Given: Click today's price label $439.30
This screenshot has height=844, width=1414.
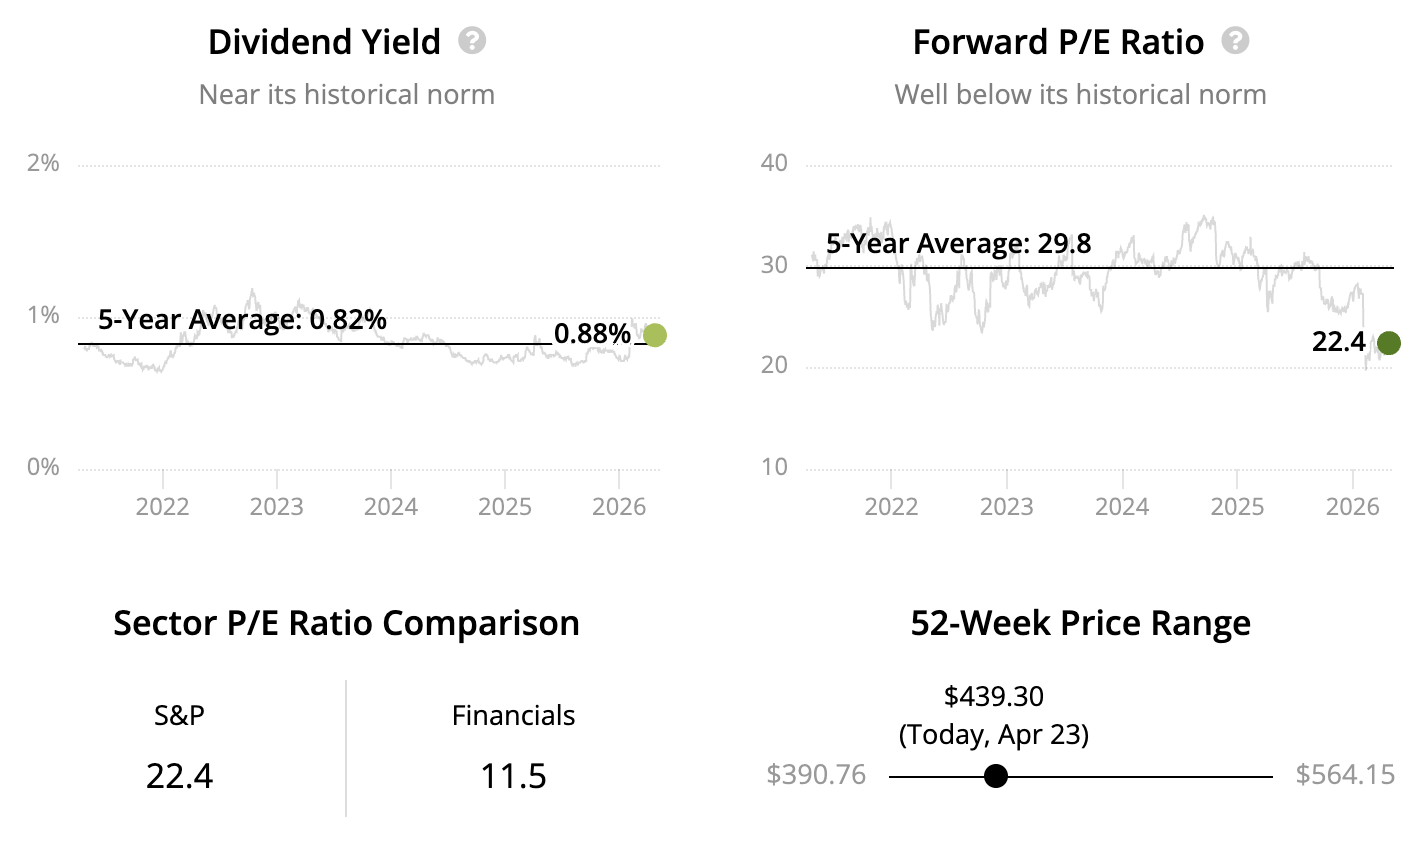Looking at the screenshot, I should 993,696.
